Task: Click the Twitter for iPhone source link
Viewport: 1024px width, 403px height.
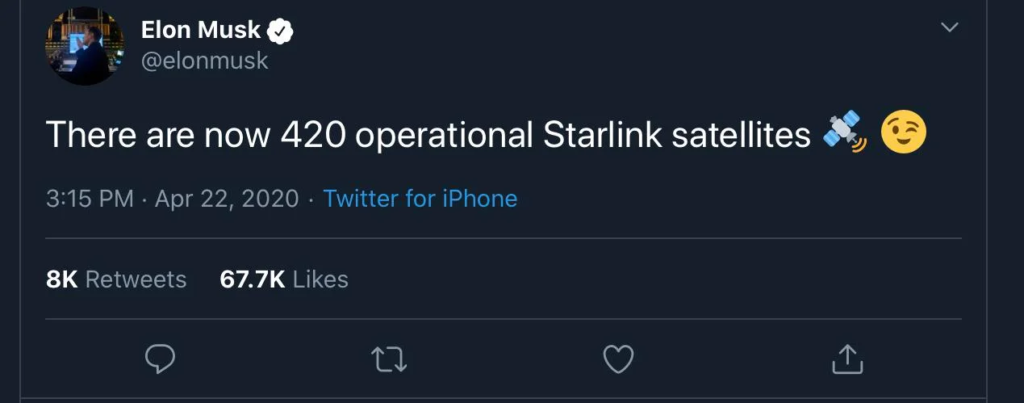Action: coord(420,199)
